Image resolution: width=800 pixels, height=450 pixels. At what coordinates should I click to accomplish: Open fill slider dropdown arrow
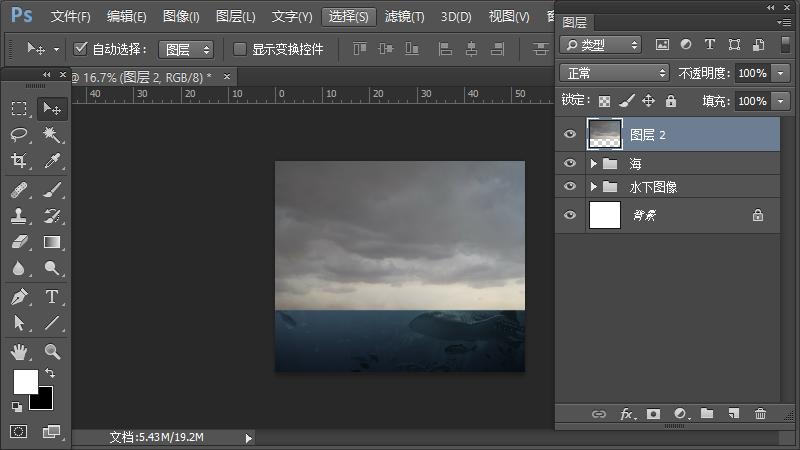coord(781,101)
